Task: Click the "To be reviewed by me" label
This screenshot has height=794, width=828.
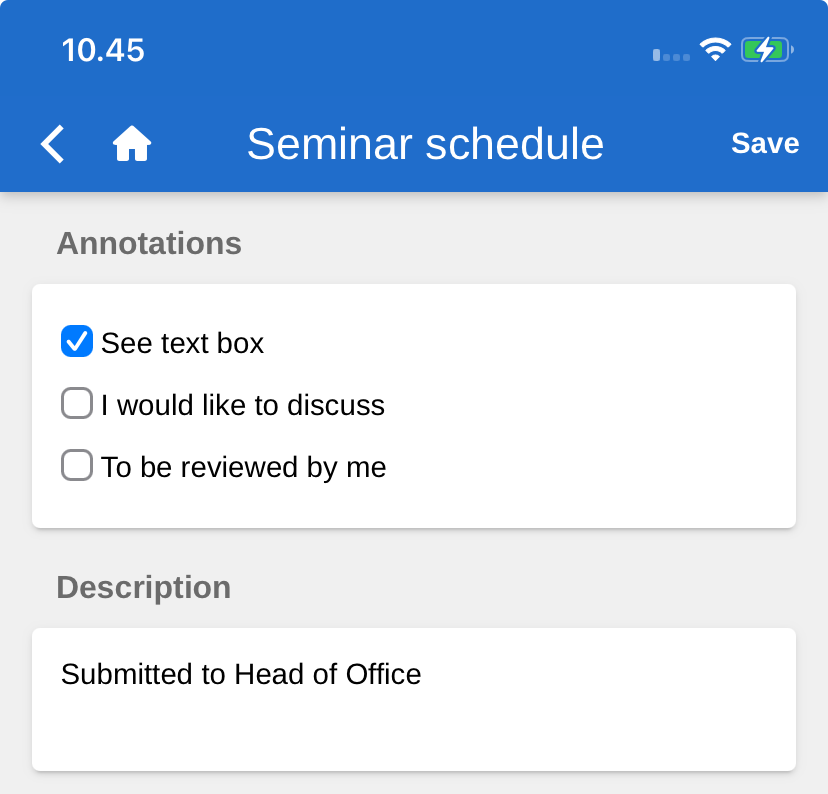Action: tap(243, 467)
